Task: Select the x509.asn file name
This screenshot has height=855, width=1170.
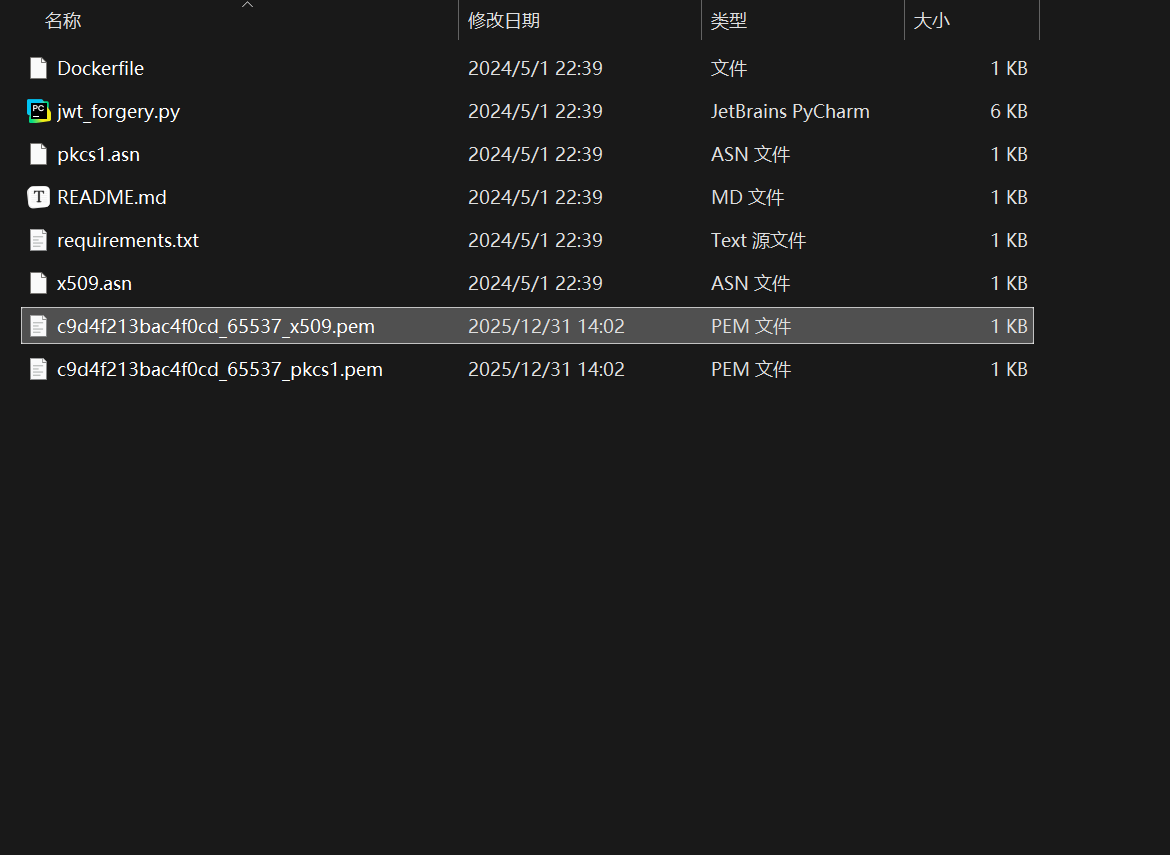Action: [x=95, y=284]
